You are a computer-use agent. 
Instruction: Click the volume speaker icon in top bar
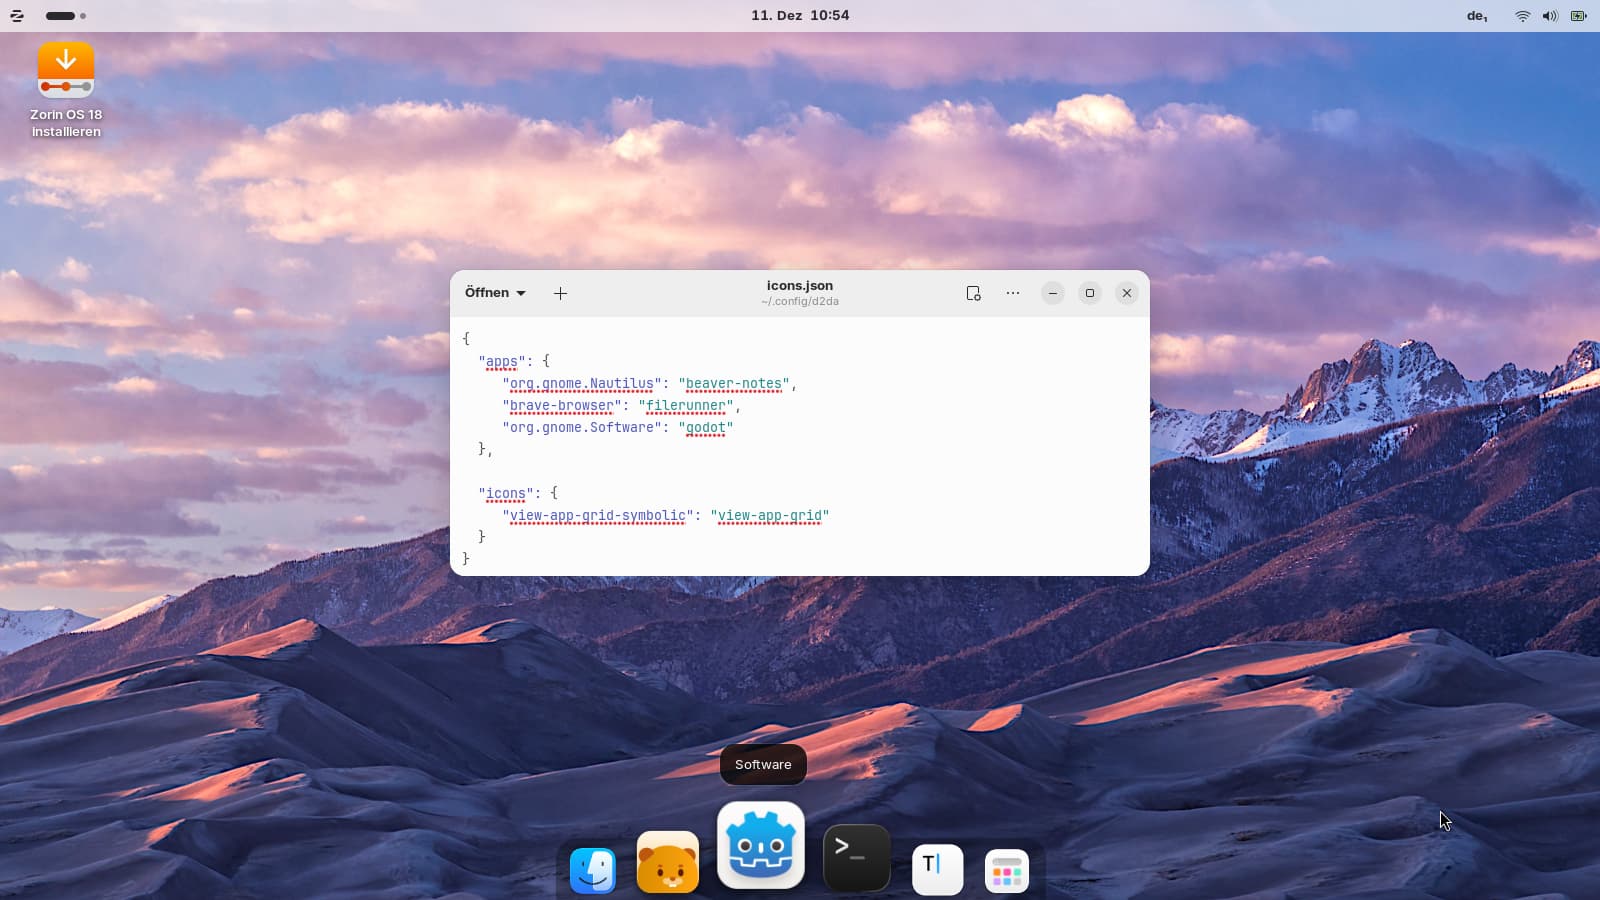click(1550, 16)
